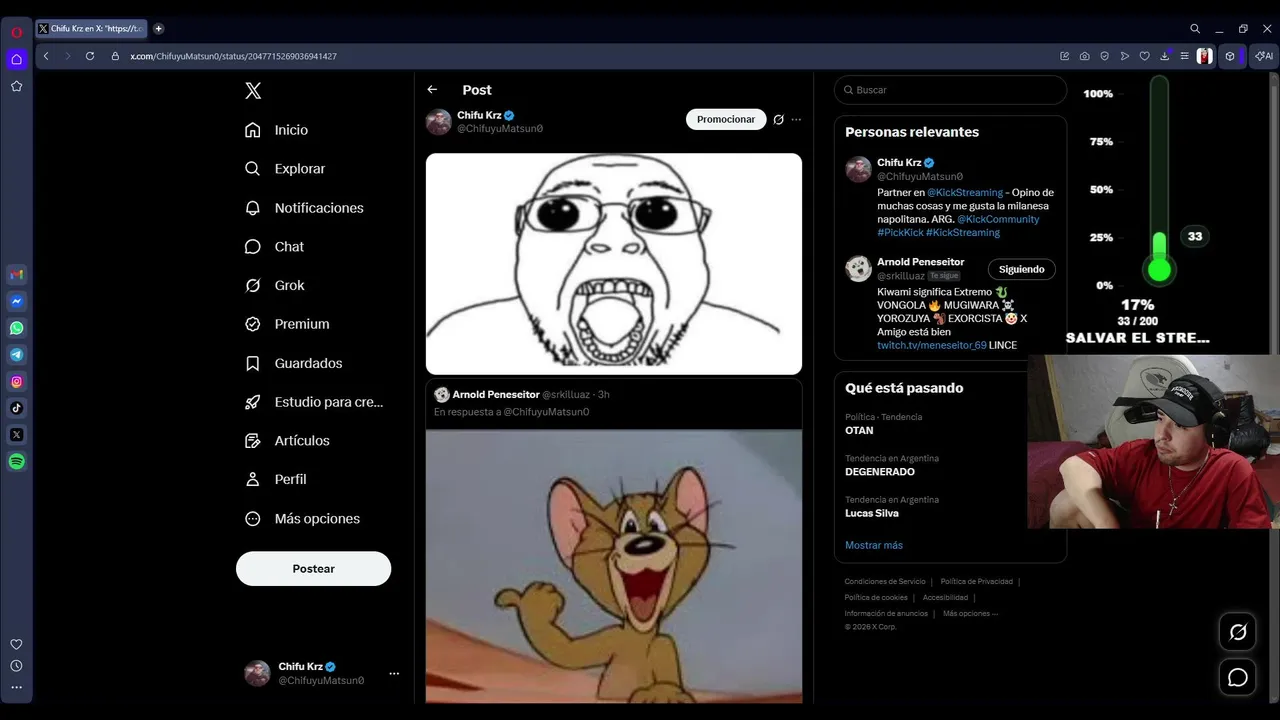The image size is (1280, 720).
Task: Open the @KickCommunity mention link
Action: click(x=998, y=219)
